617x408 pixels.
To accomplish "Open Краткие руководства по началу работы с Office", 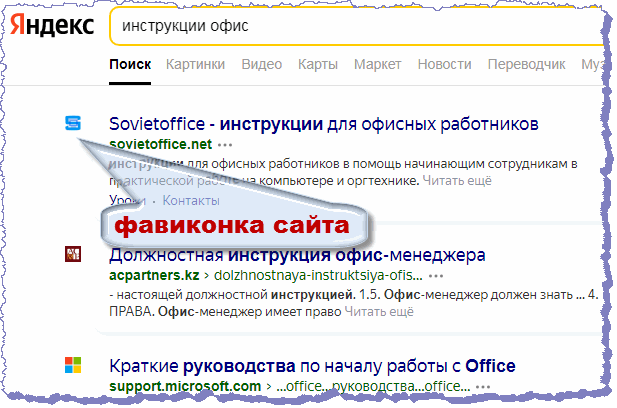I will click(x=312, y=366).
